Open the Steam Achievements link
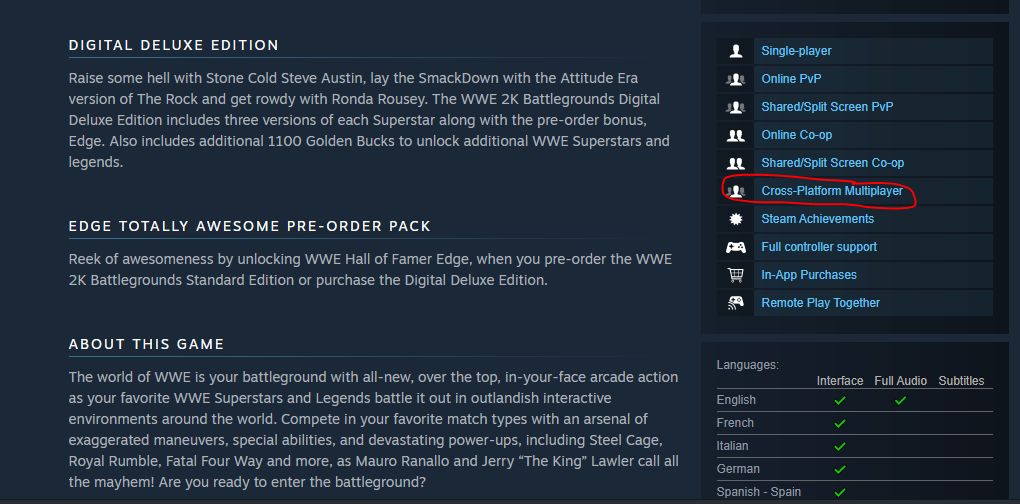 [x=818, y=219]
